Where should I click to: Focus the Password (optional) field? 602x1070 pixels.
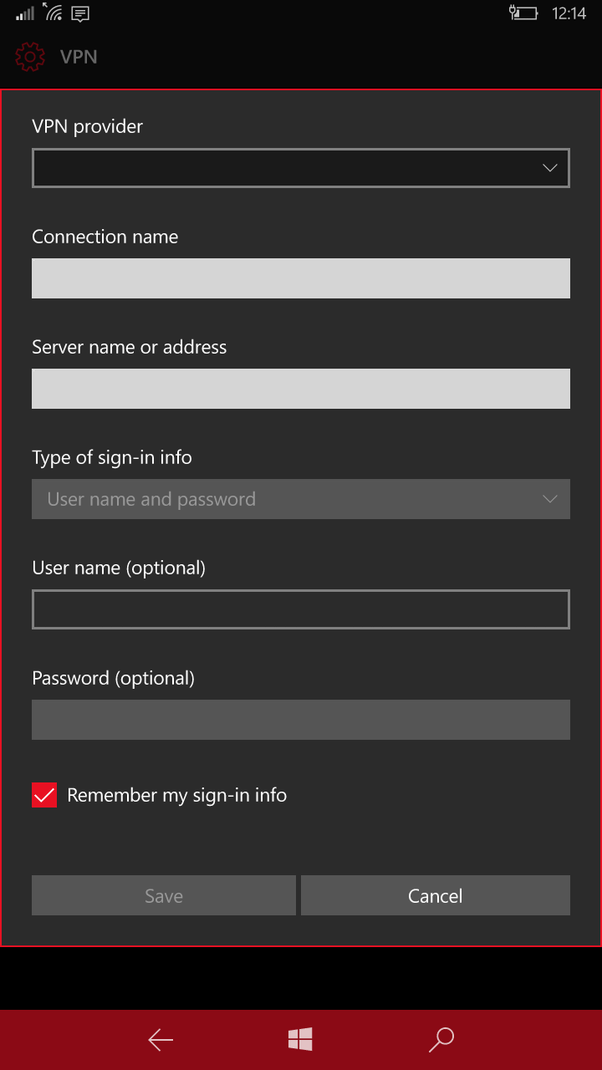point(300,719)
